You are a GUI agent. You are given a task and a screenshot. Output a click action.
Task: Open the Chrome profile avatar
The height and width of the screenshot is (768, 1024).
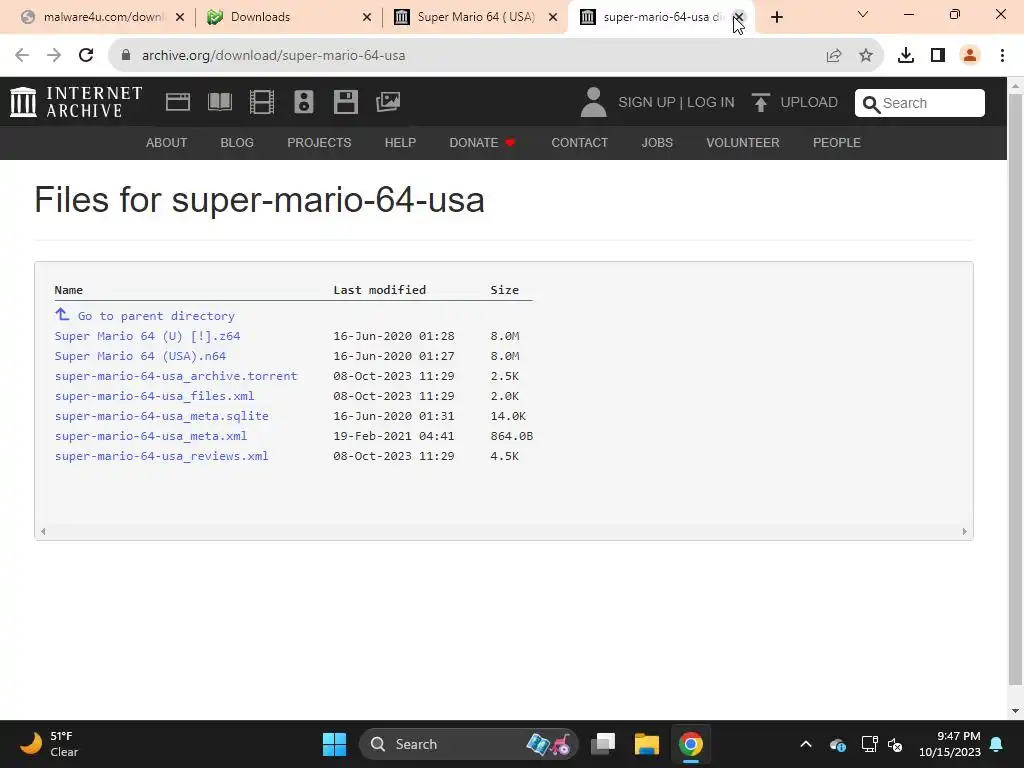coord(970,56)
